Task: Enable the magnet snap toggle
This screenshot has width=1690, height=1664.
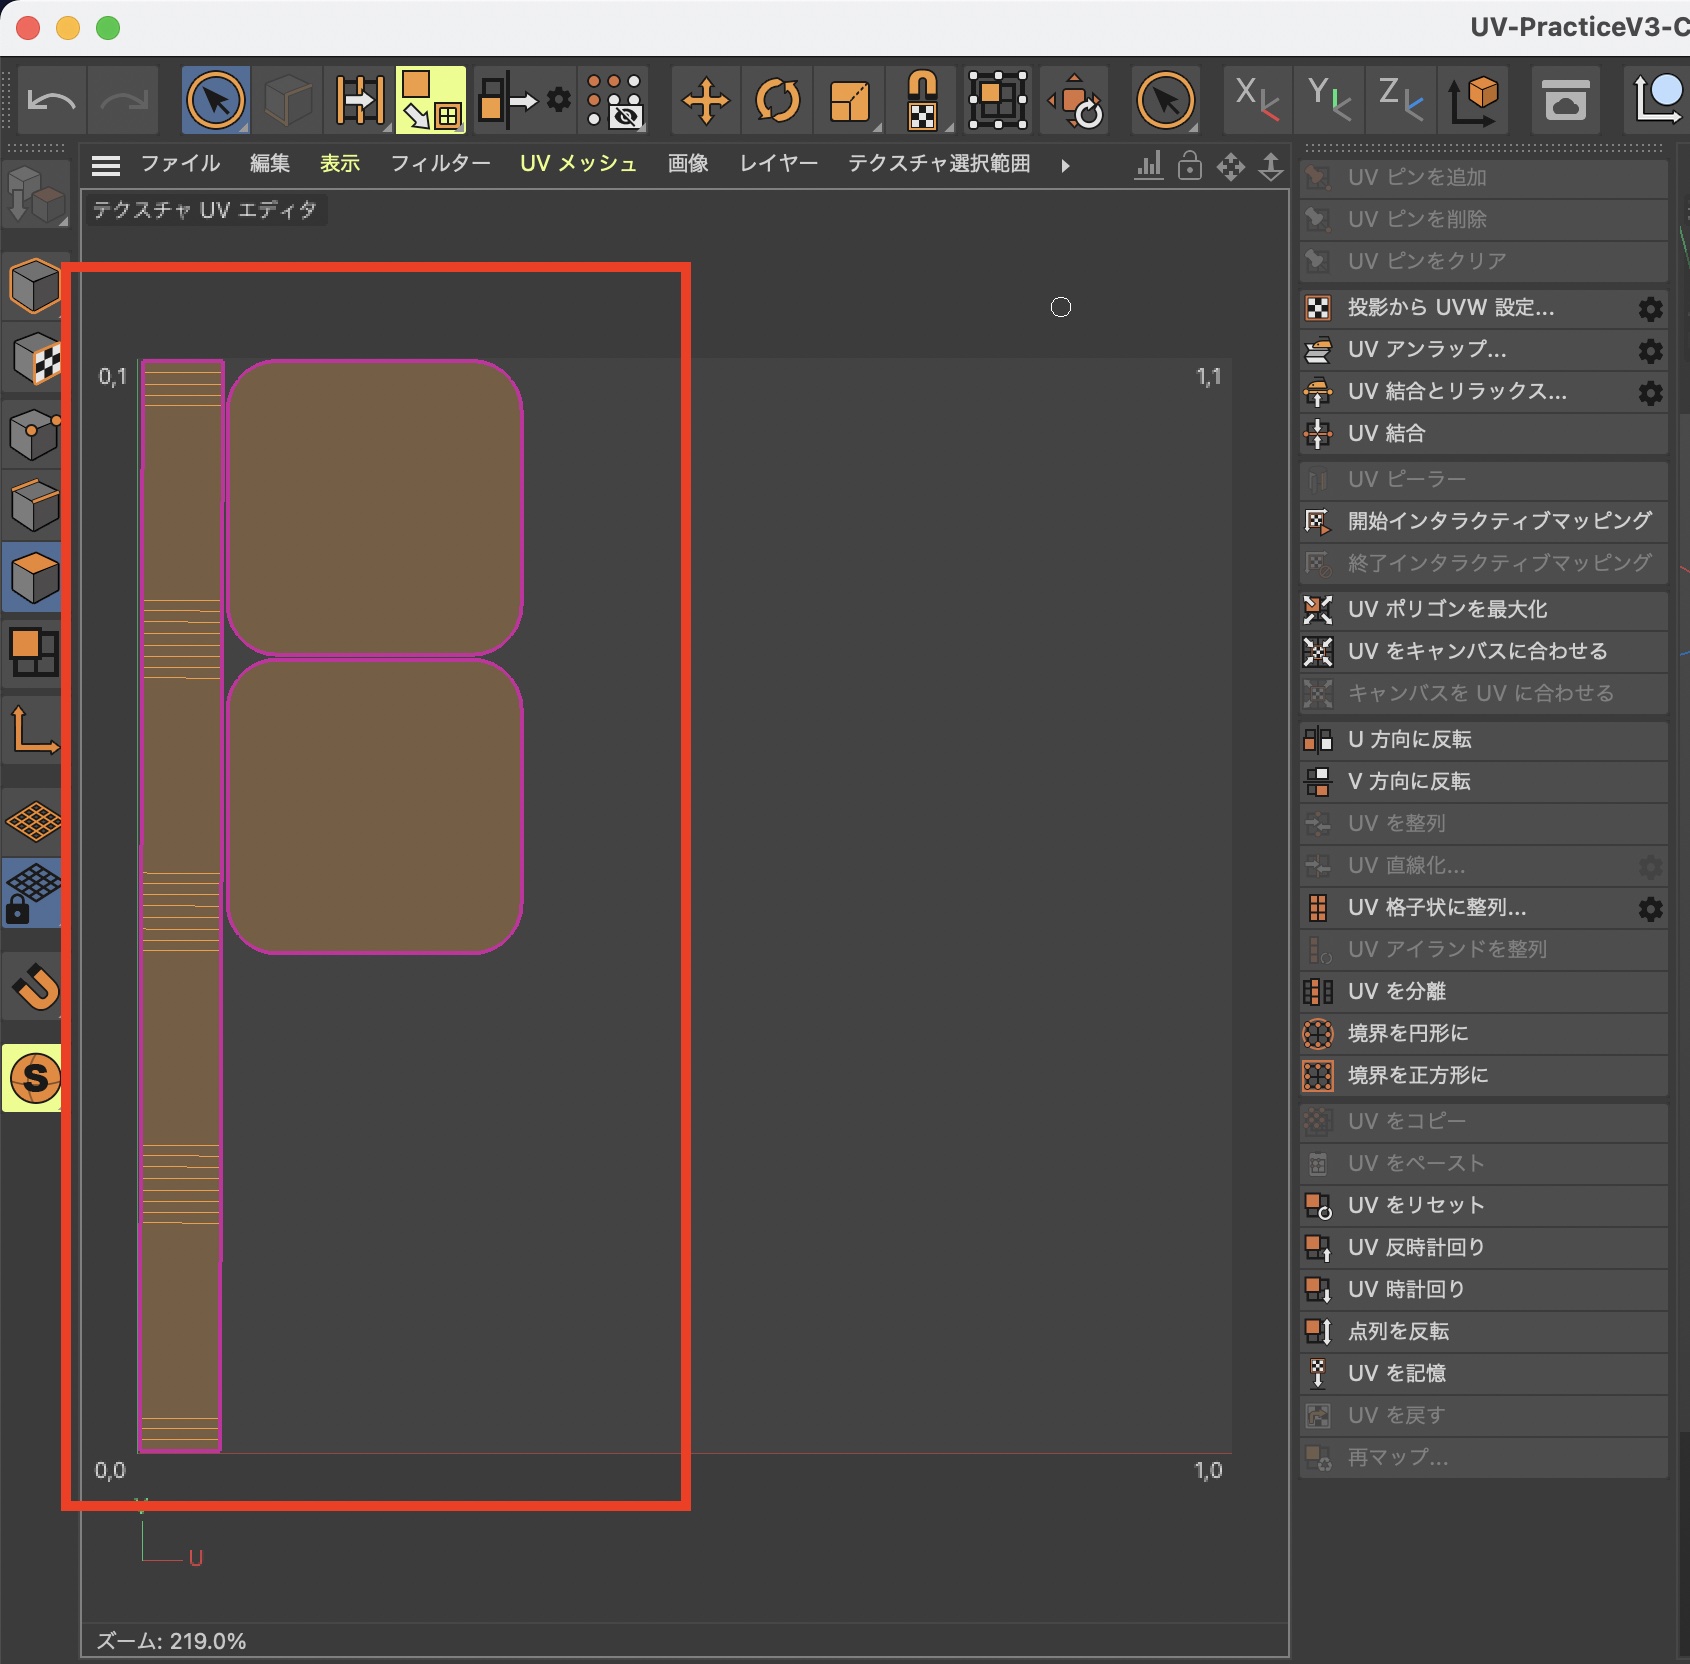Action: coord(34,987)
